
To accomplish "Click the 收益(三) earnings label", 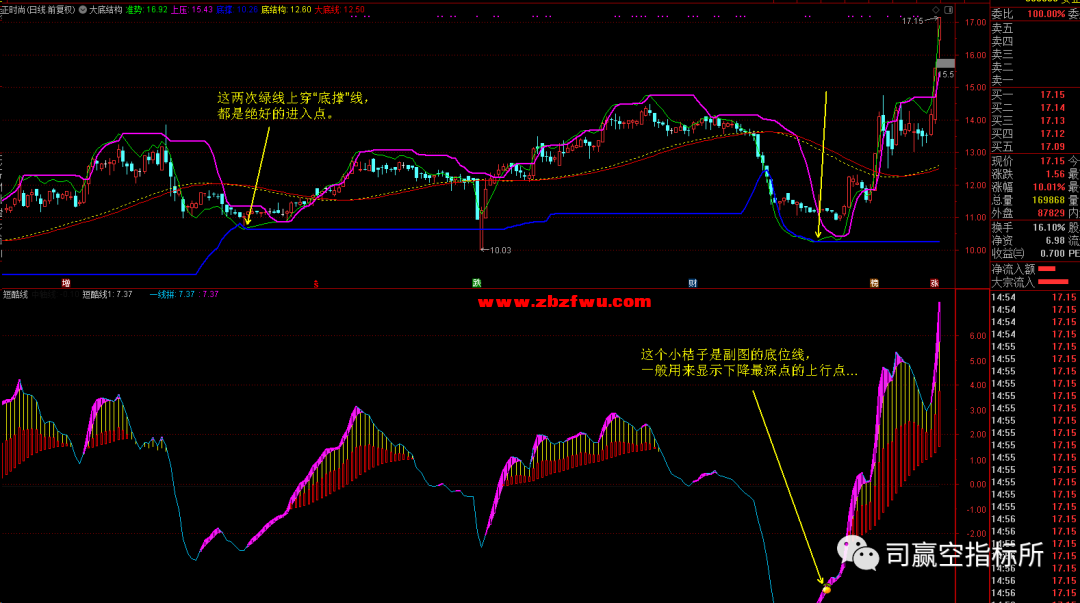I will (x=1010, y=253).
